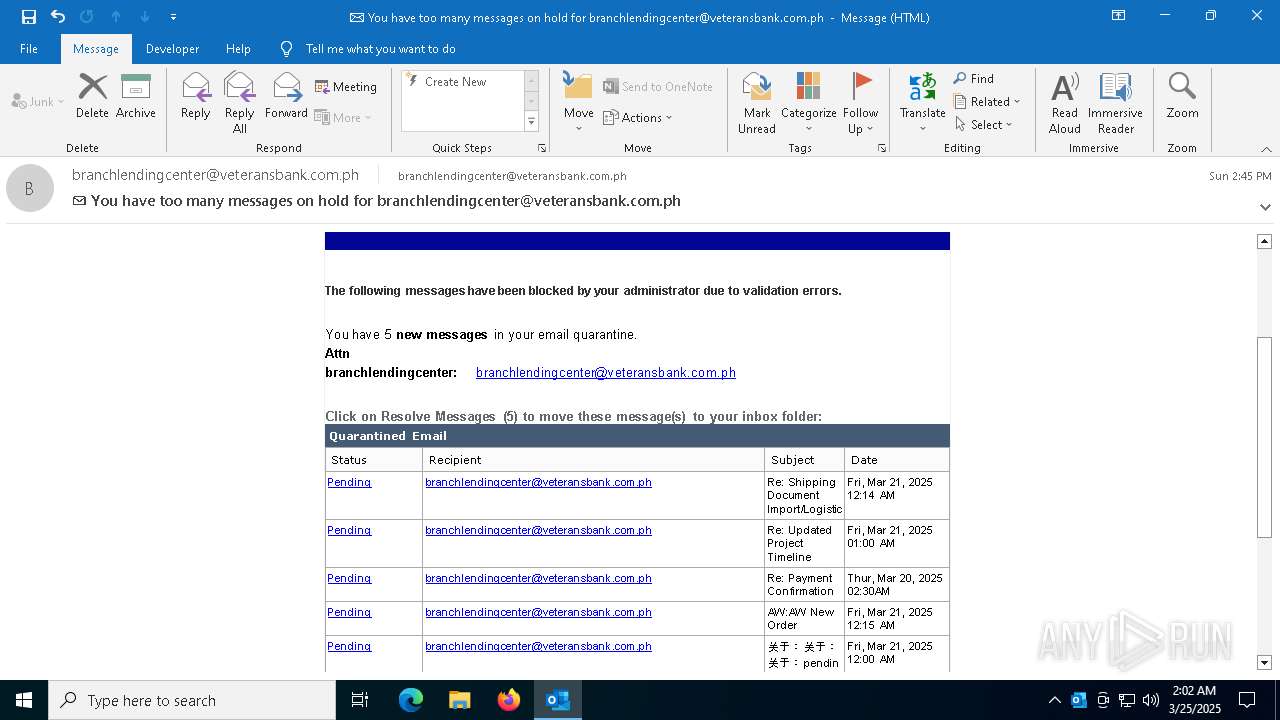Open the Zoom dialog
The height and width of the screenshot is (720, 1280).
1182,96
